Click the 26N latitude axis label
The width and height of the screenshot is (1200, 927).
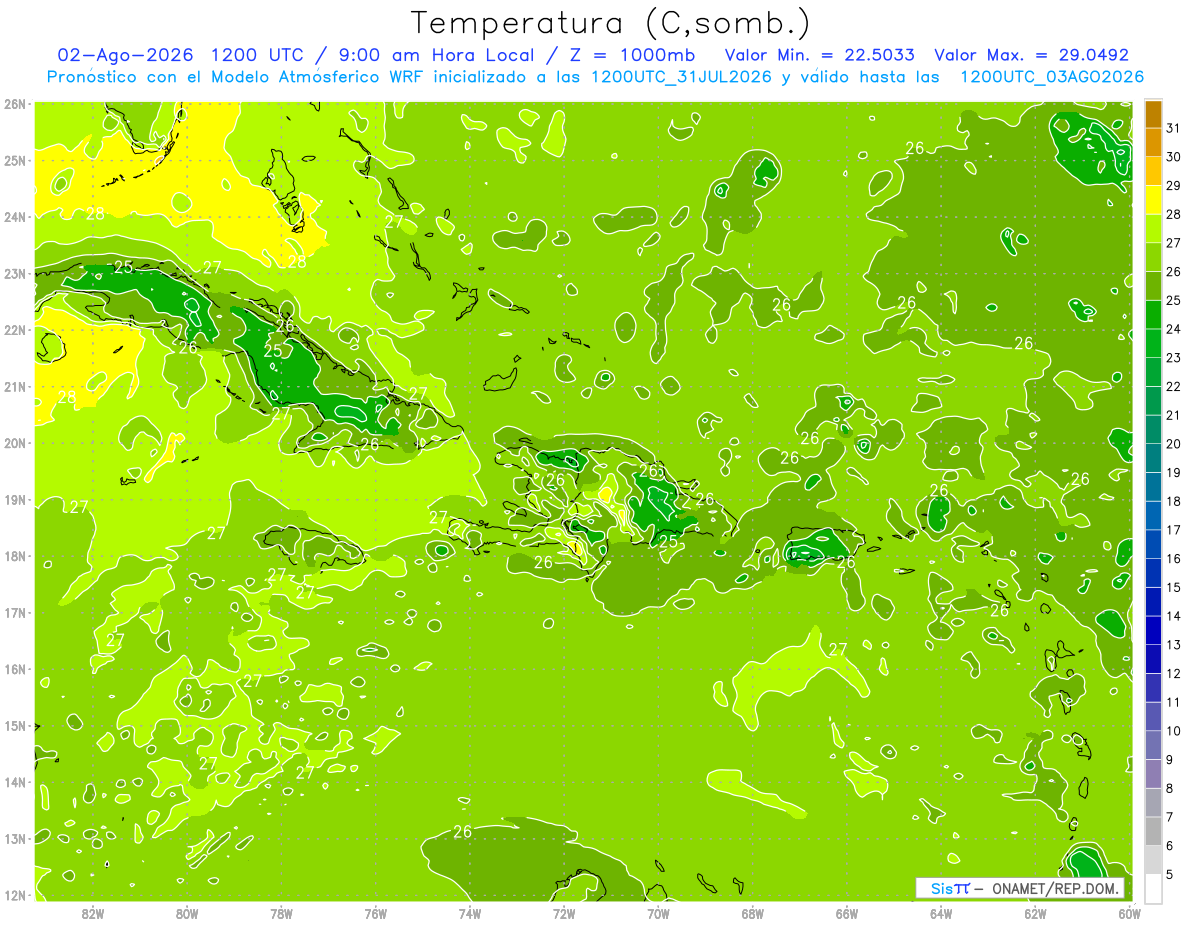(x=15, y=103)
